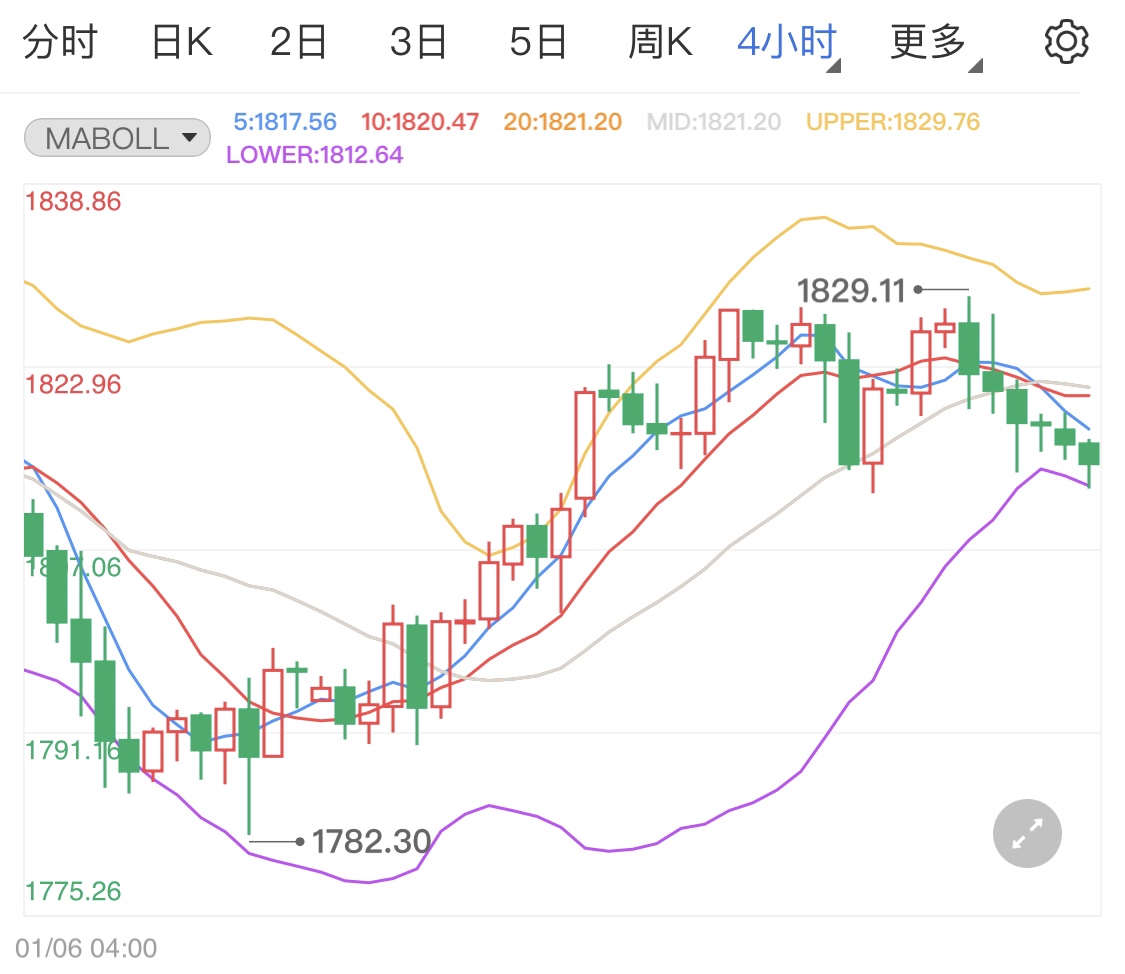
Task: Expand chart to fullscreen with arrow button
Action: coord(1027,833)
